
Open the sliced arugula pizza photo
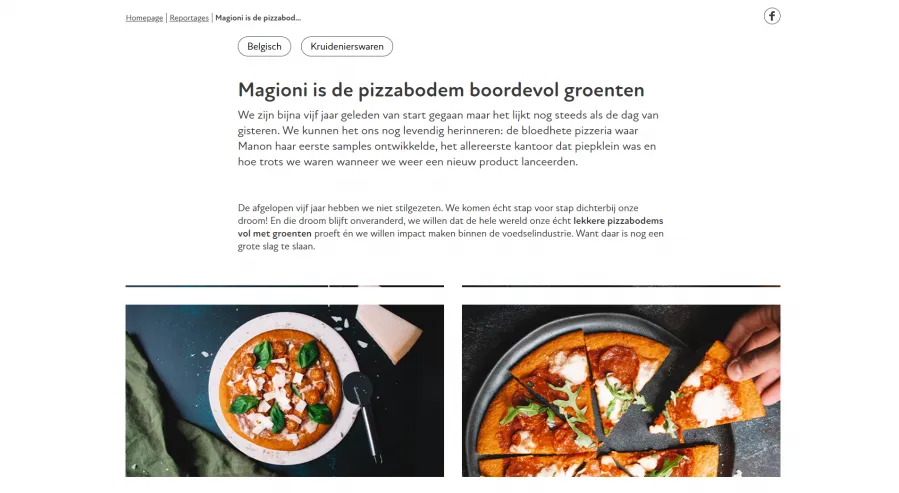(621, 390)
